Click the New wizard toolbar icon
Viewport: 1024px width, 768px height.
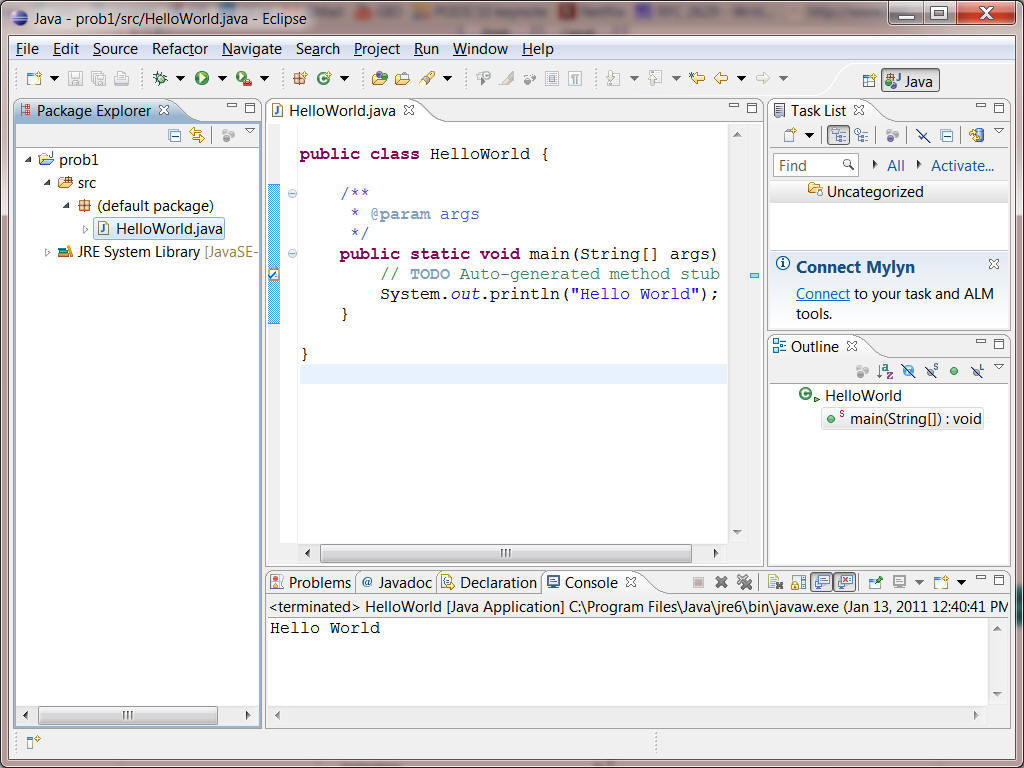tap(34, 78)
